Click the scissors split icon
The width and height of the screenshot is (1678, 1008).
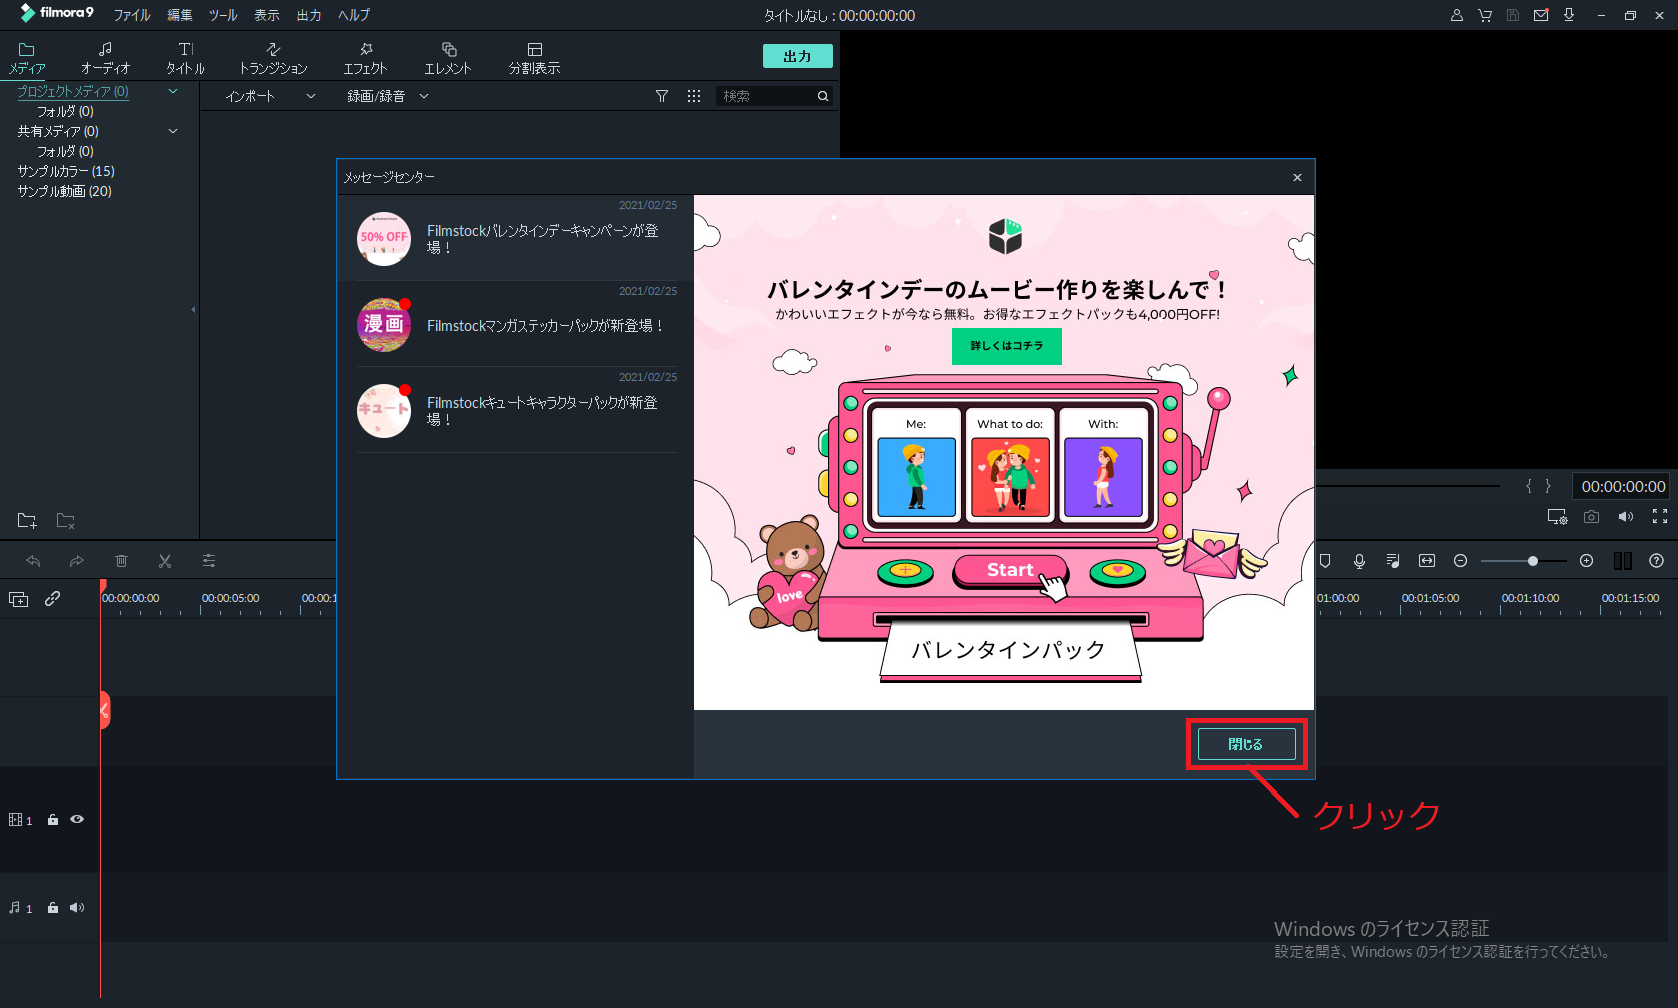(165, 561)
